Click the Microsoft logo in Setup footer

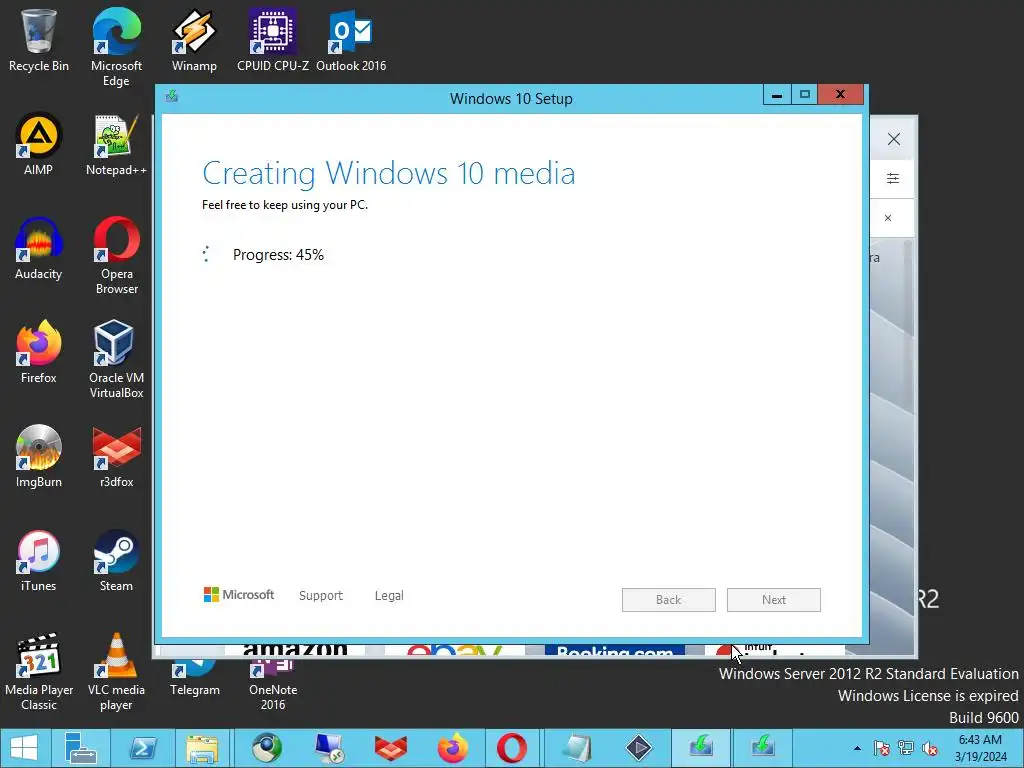tap(239, 595)
